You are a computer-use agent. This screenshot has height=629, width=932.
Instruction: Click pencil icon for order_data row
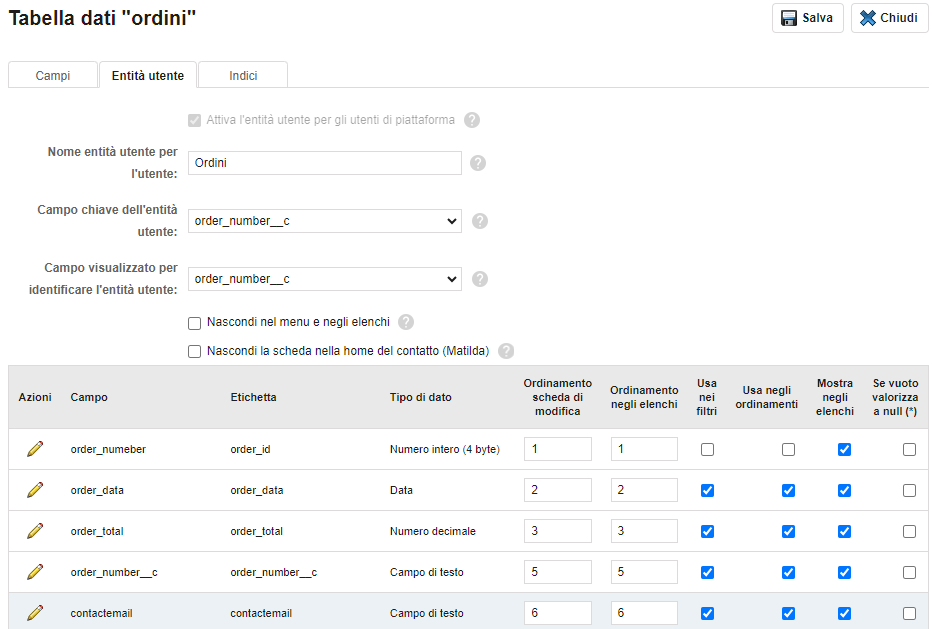[35, 490]
